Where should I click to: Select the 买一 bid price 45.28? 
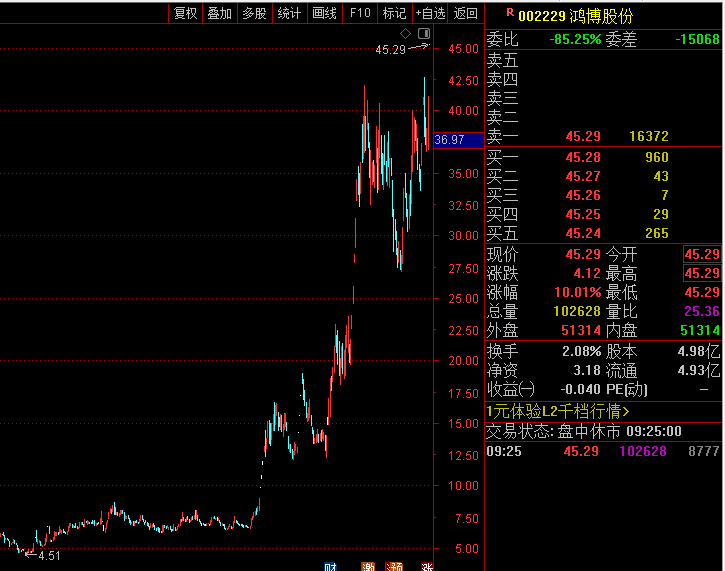tap(583, 157)
